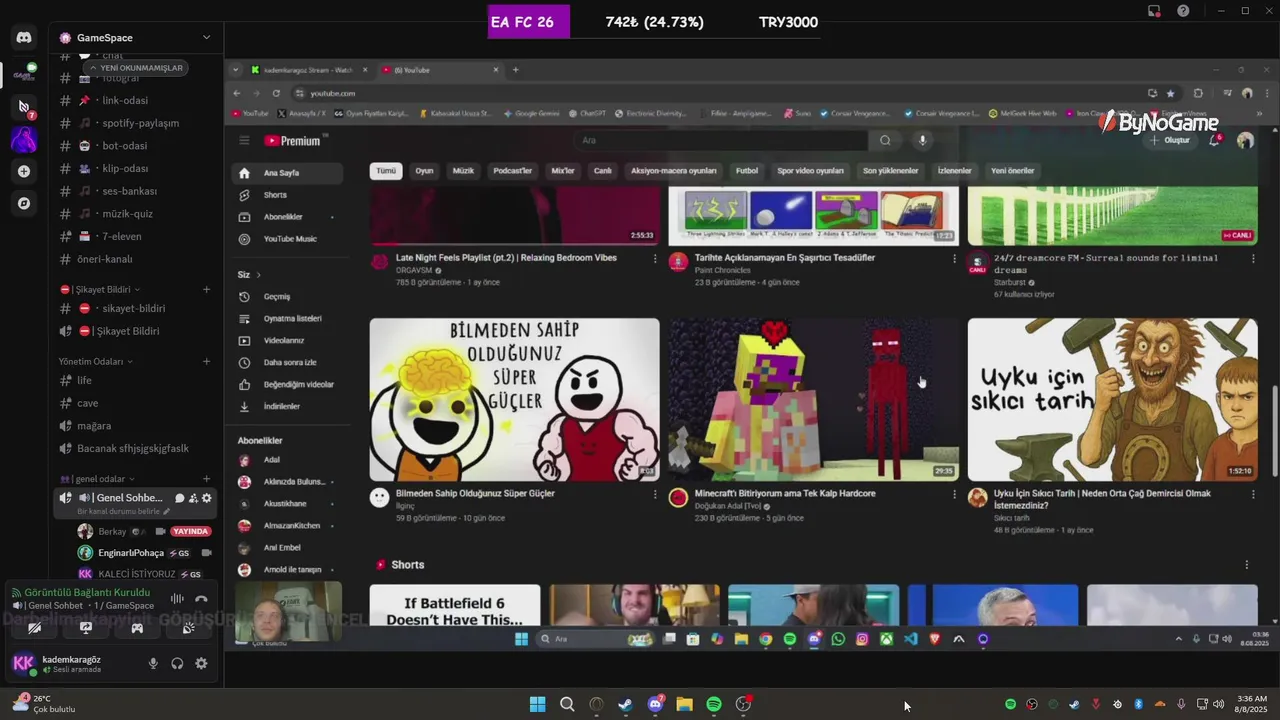Screen dimensions: 1280x720
Task: Select the server icon with 7 badge
Action: 24,106
